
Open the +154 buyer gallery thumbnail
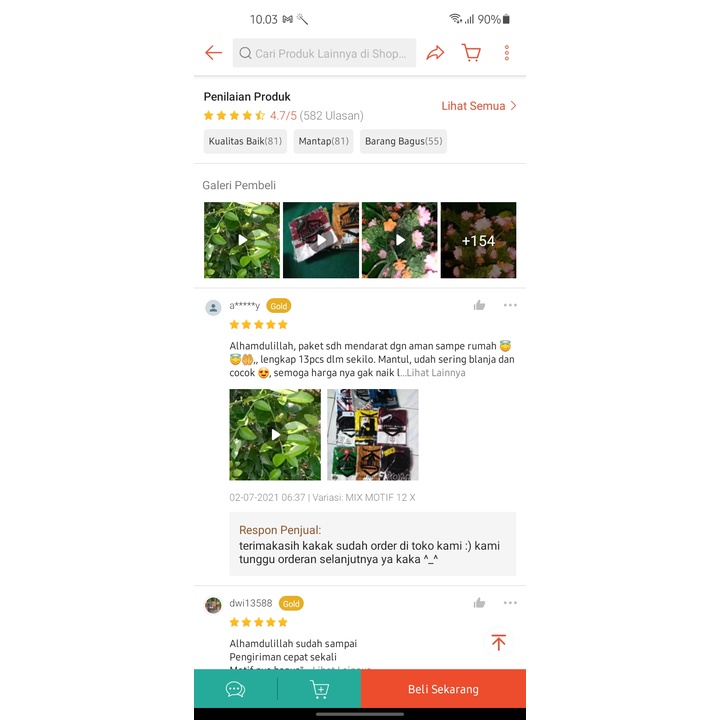click(x=478, y=240)
